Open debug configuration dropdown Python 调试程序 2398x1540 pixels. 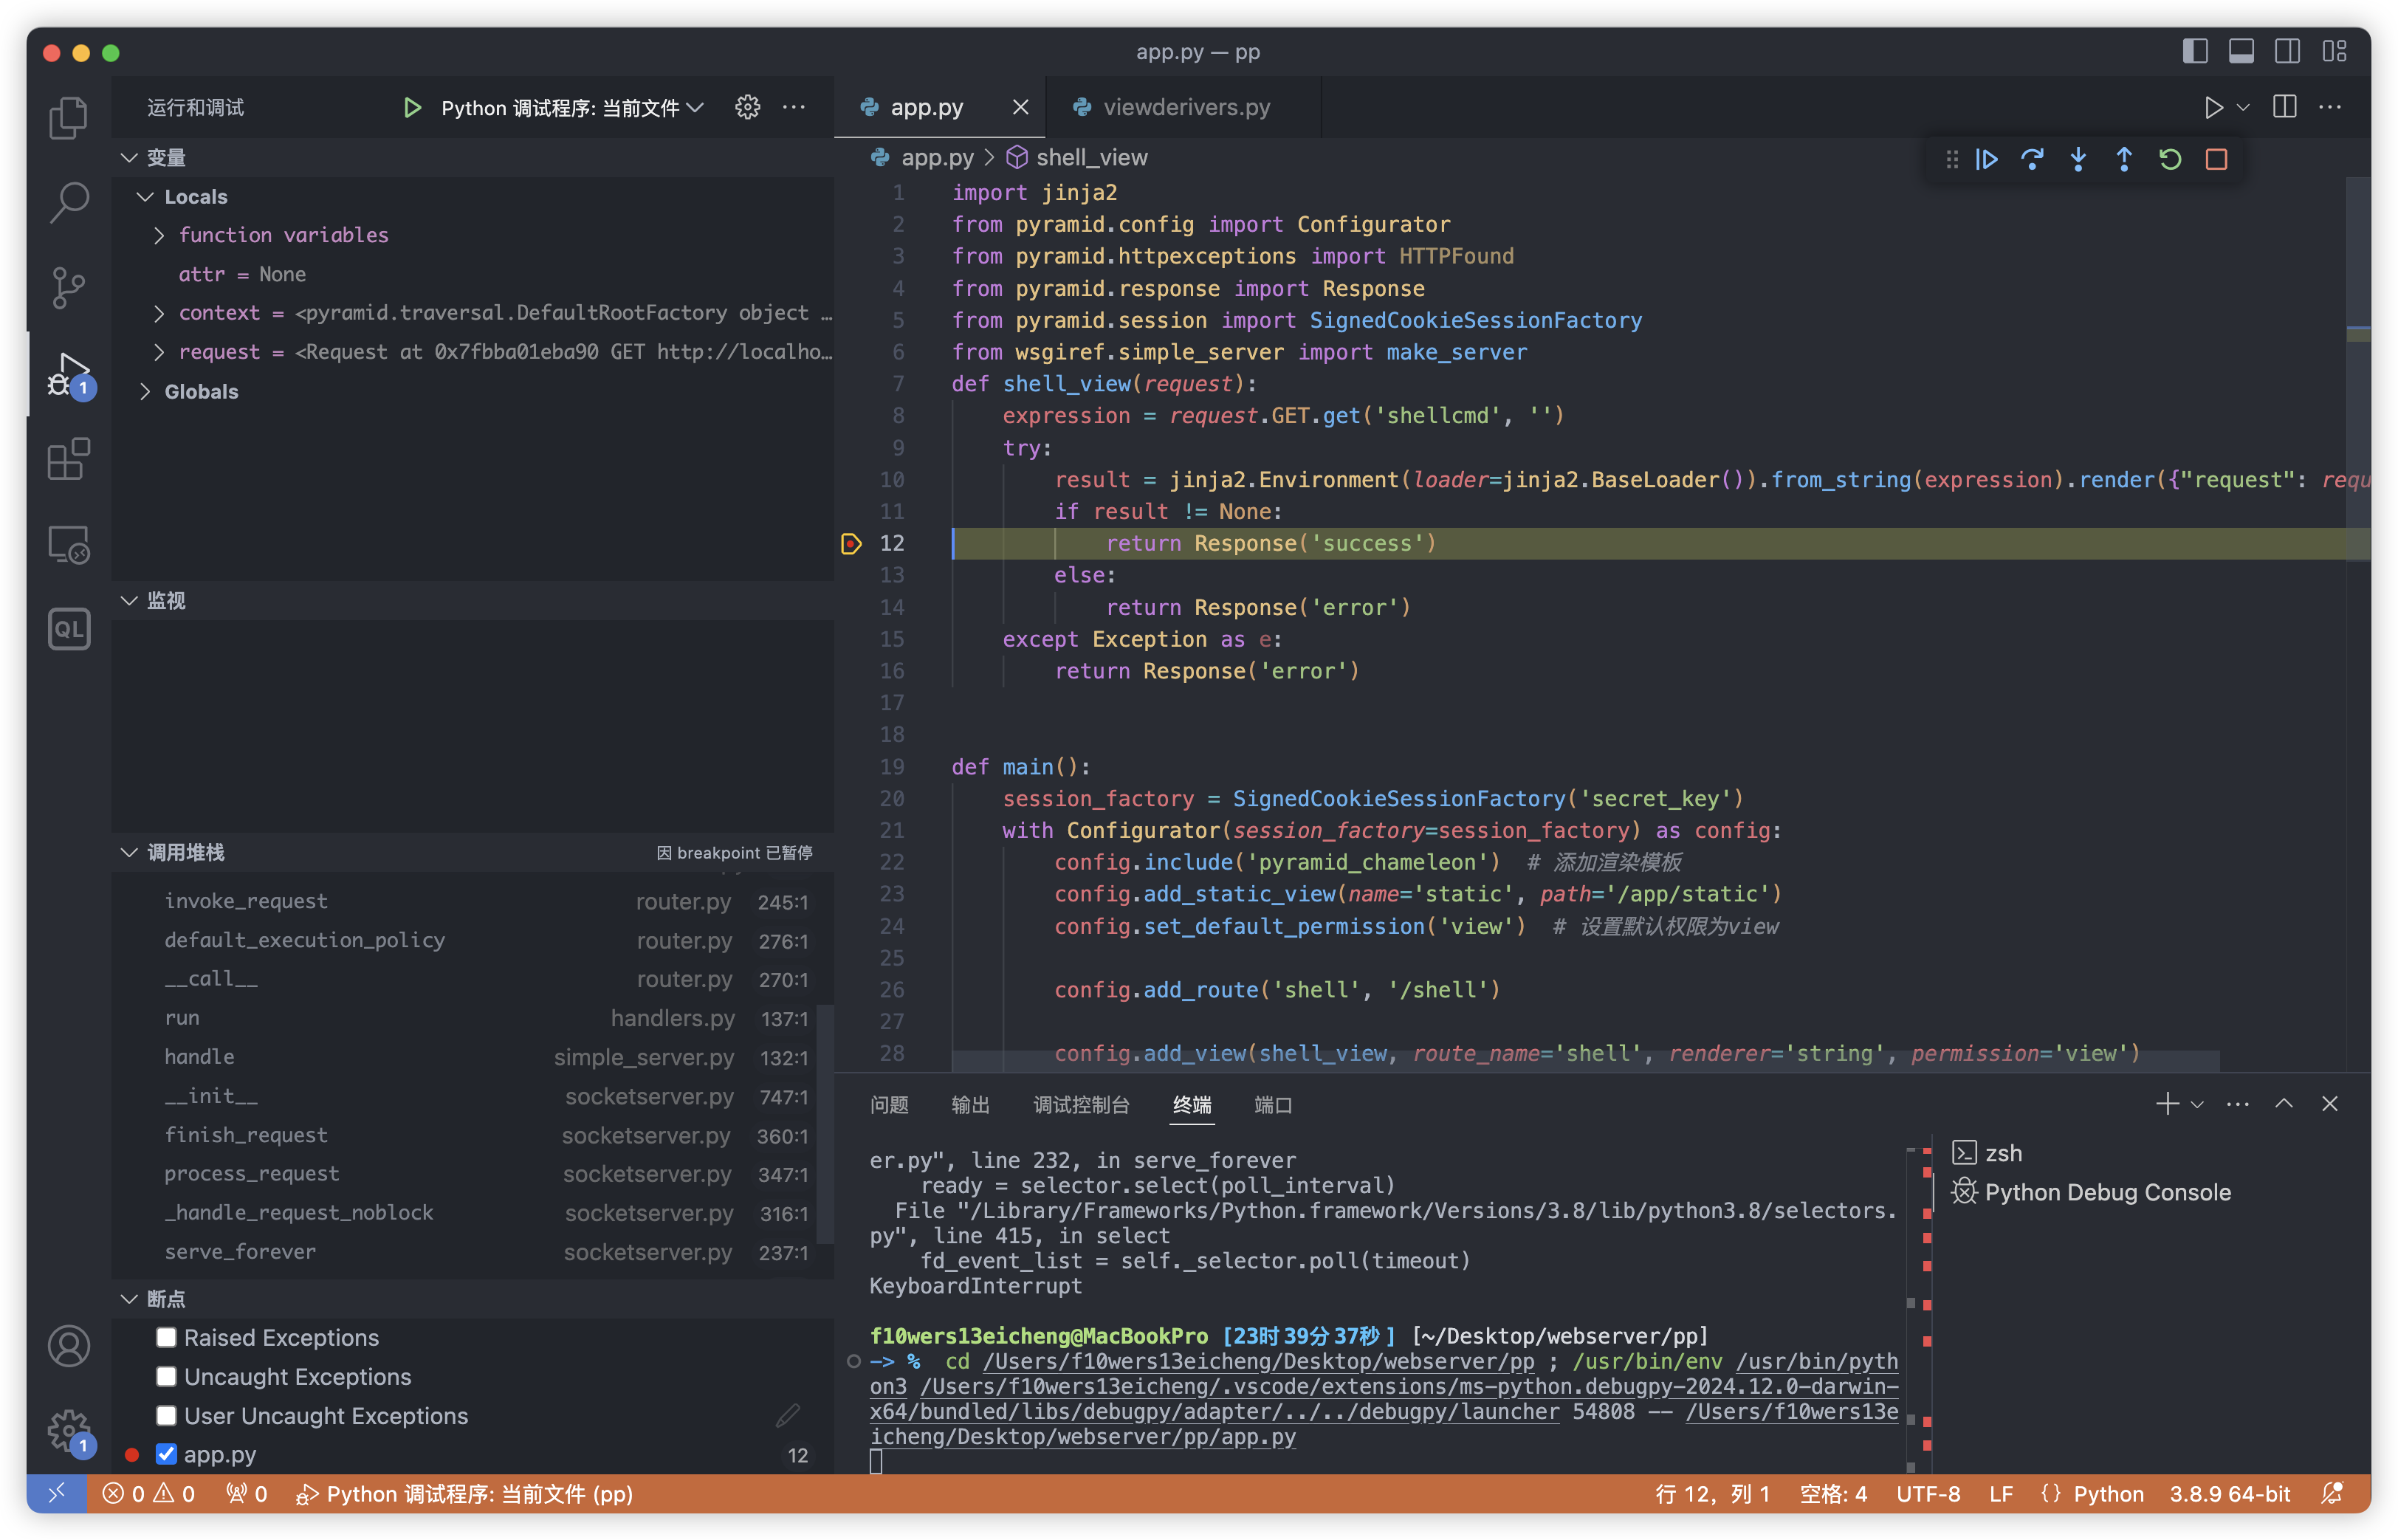coord(573,108)
